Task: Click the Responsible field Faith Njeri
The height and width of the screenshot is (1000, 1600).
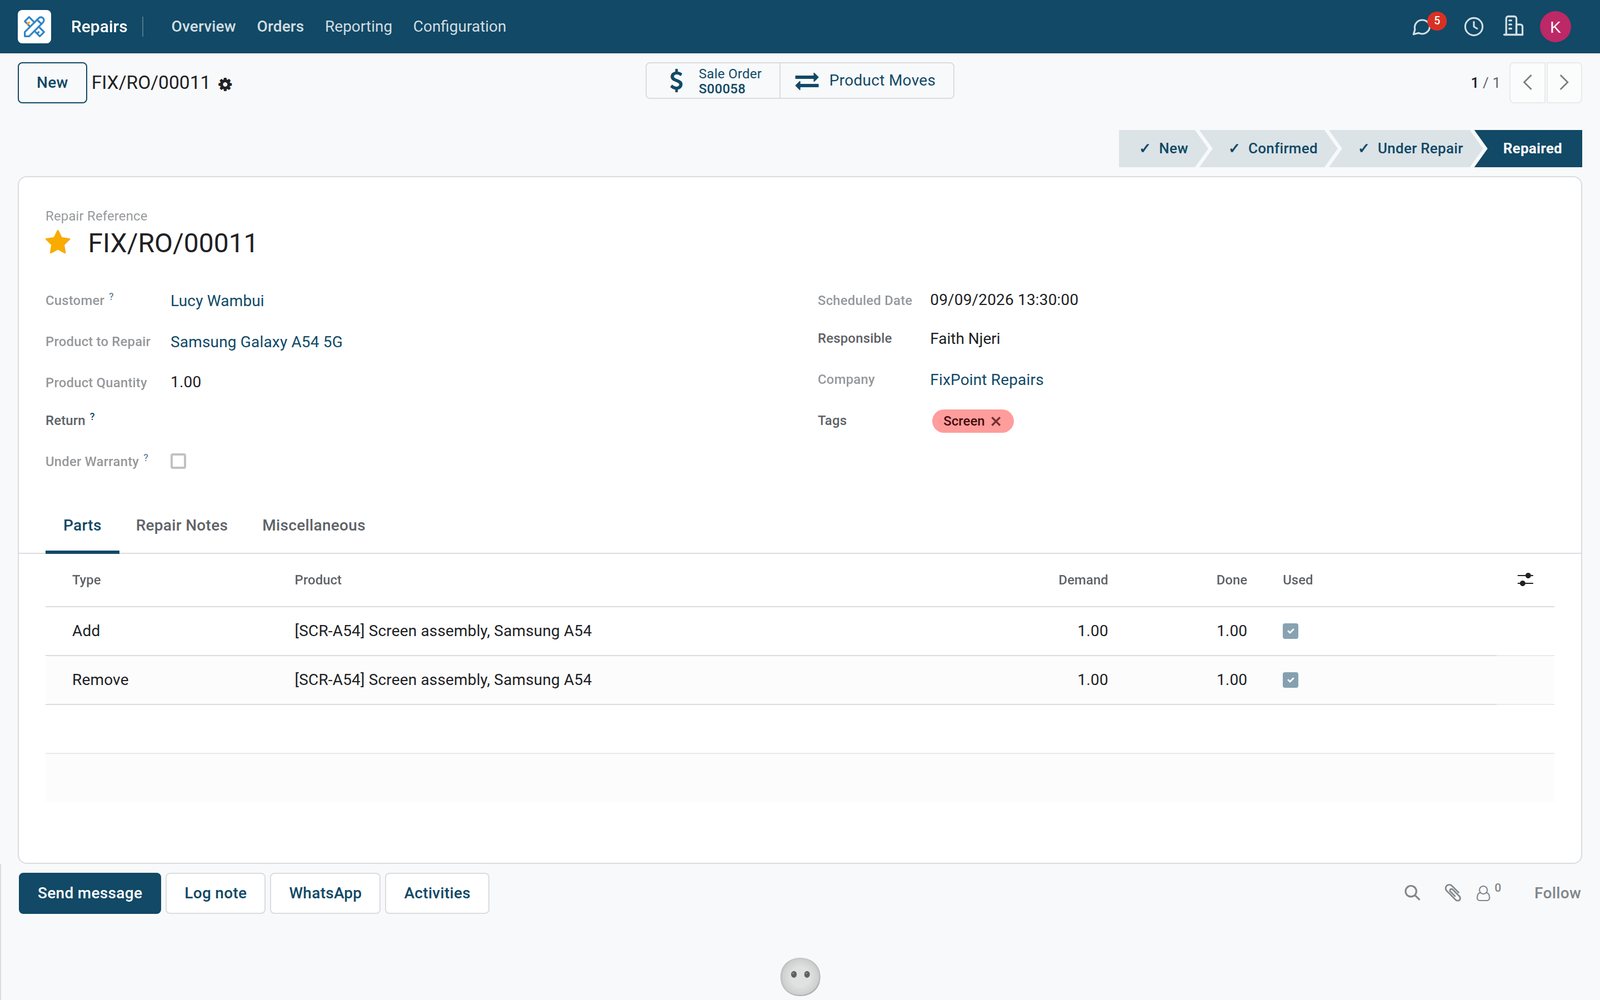Action: [x=965, y=339]
